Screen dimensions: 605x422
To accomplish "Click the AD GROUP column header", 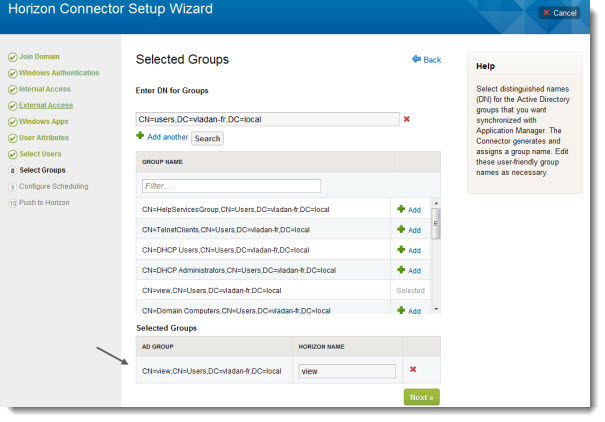I will [157, 347].
